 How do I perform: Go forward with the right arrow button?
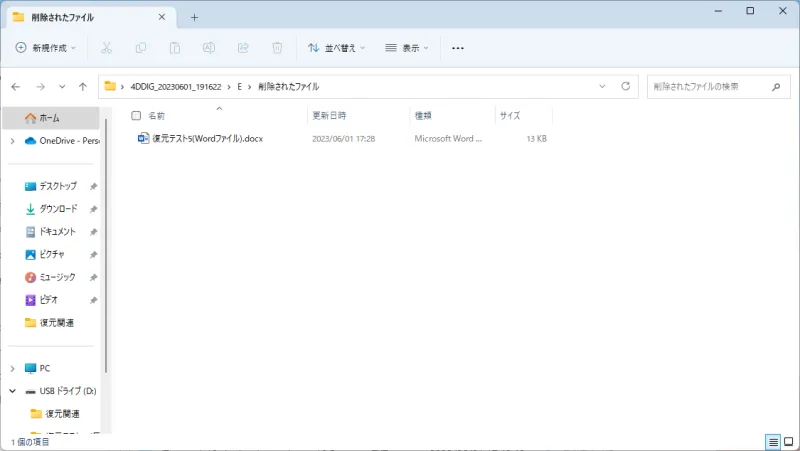click(40, 87)
